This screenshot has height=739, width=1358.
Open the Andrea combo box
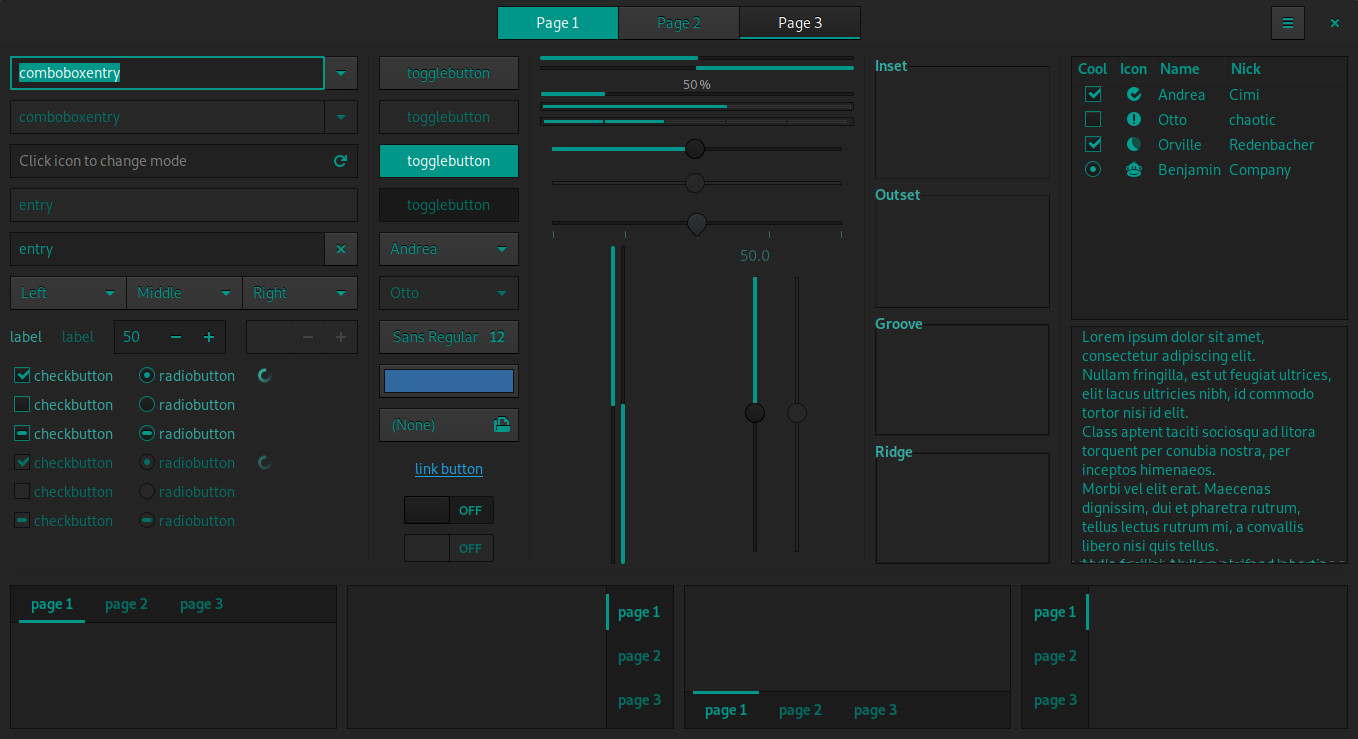click(x=449, y=249)
